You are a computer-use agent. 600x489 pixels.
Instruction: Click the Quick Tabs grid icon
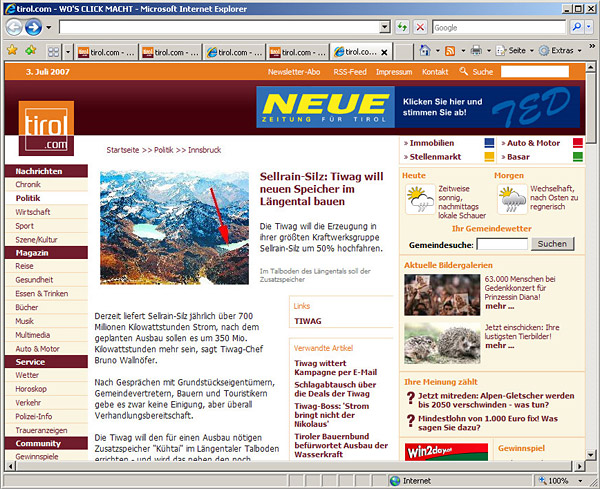[x=54, y=51]
